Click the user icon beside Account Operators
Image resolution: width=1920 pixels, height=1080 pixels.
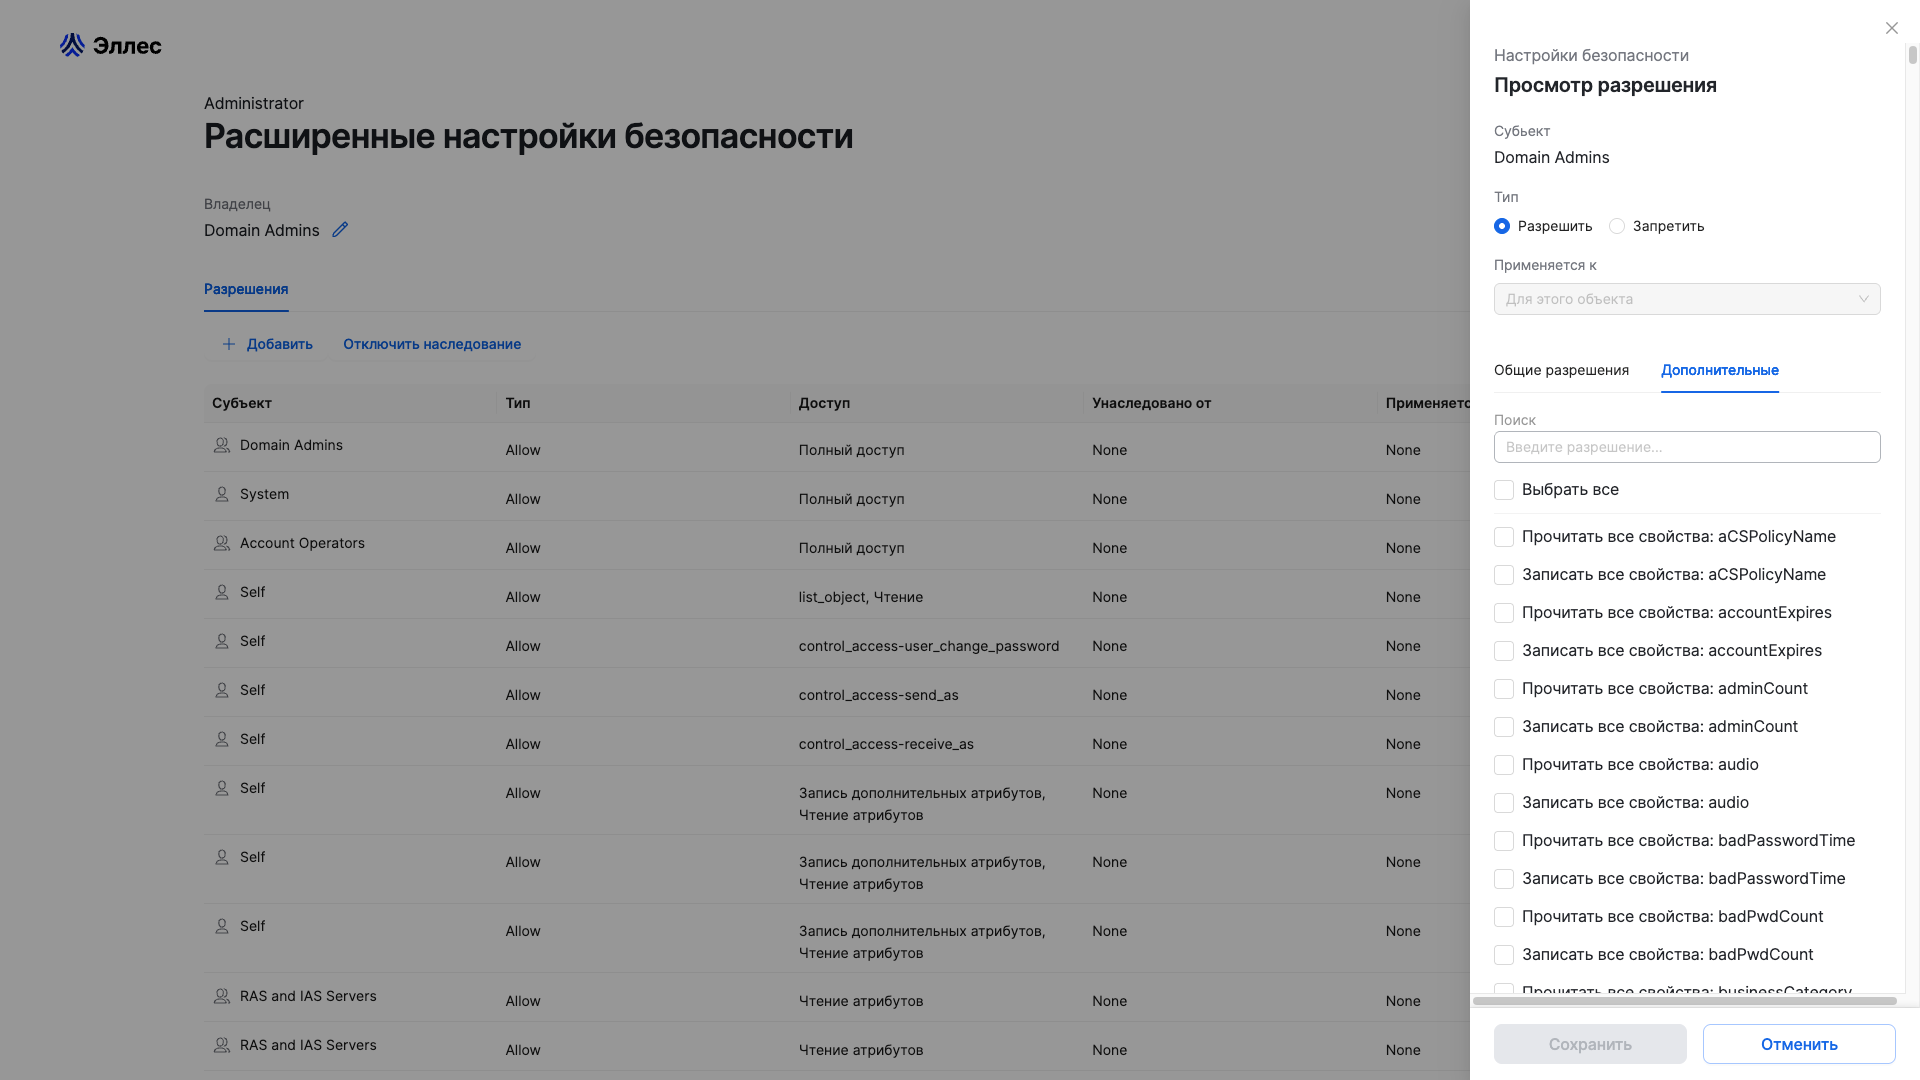(x=221, y=543)
